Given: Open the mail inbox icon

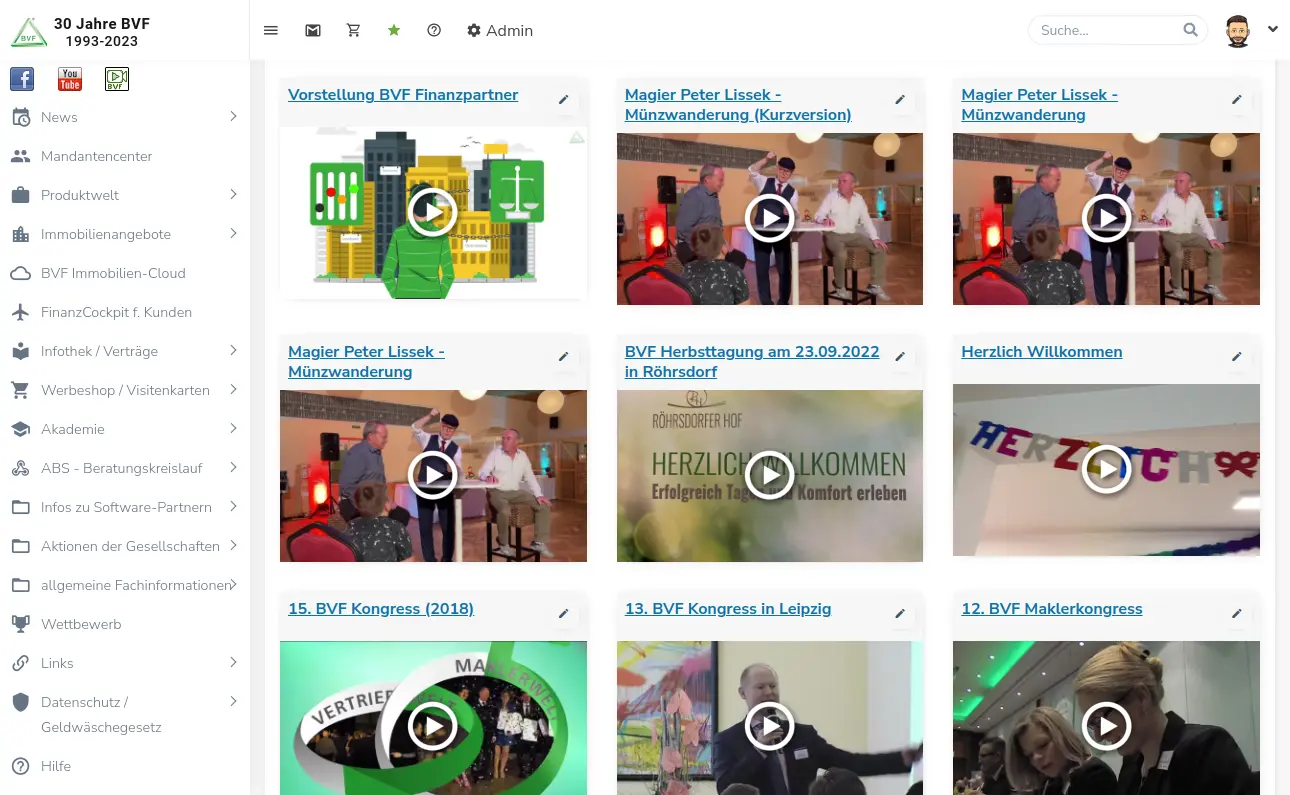Looking at the screenshot, I should 313,30.
